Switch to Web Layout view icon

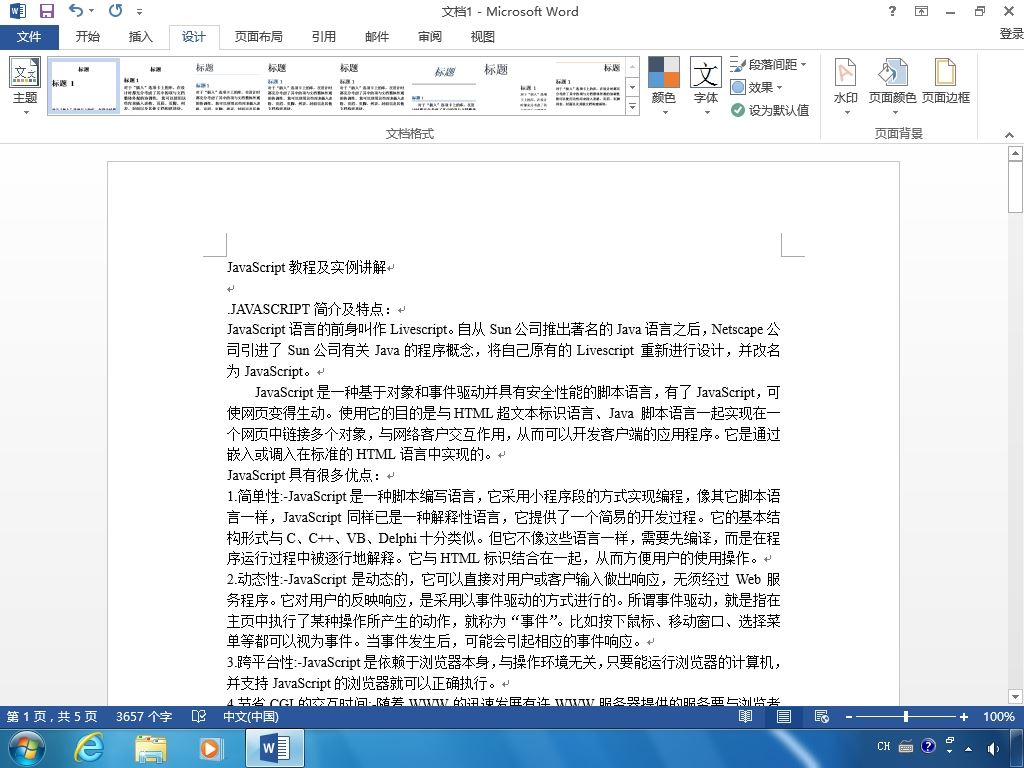[822, 717]
